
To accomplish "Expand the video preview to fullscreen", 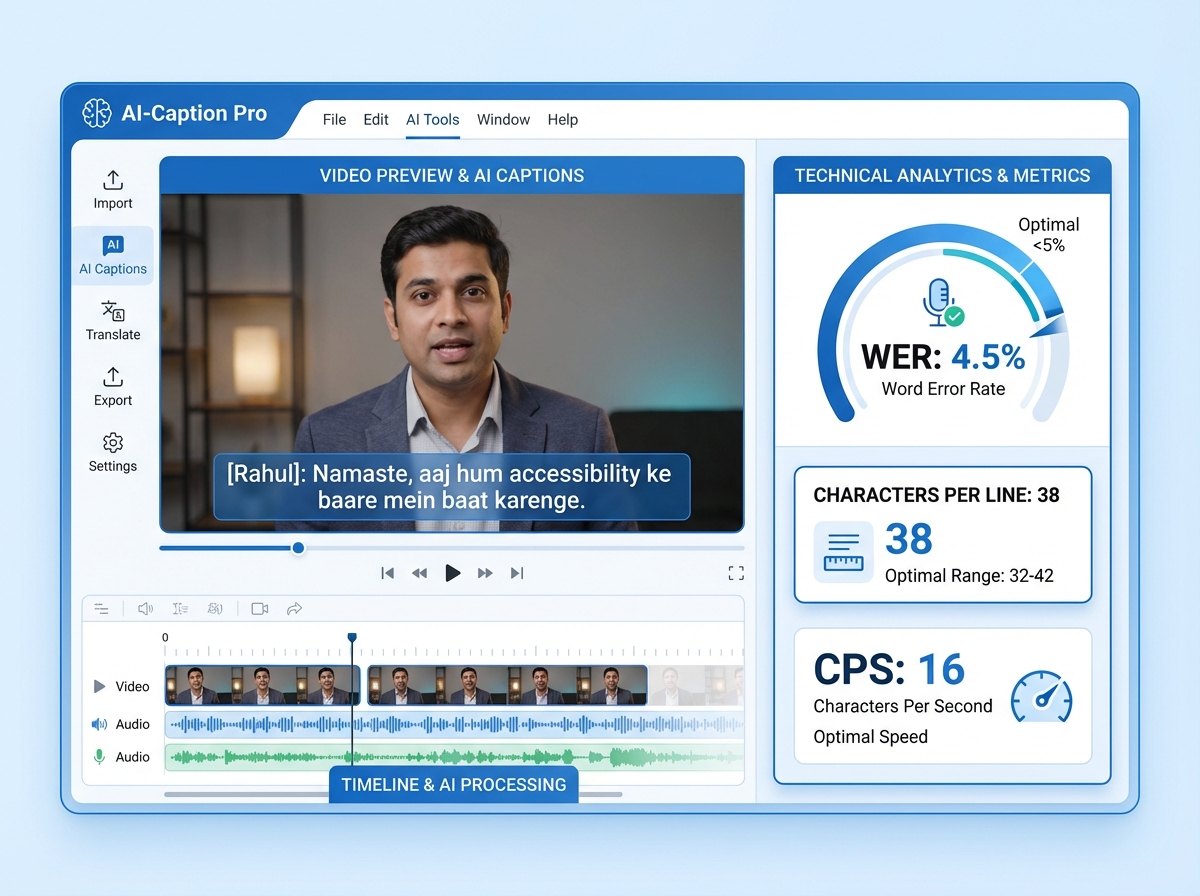I will [x=736, y=573].
